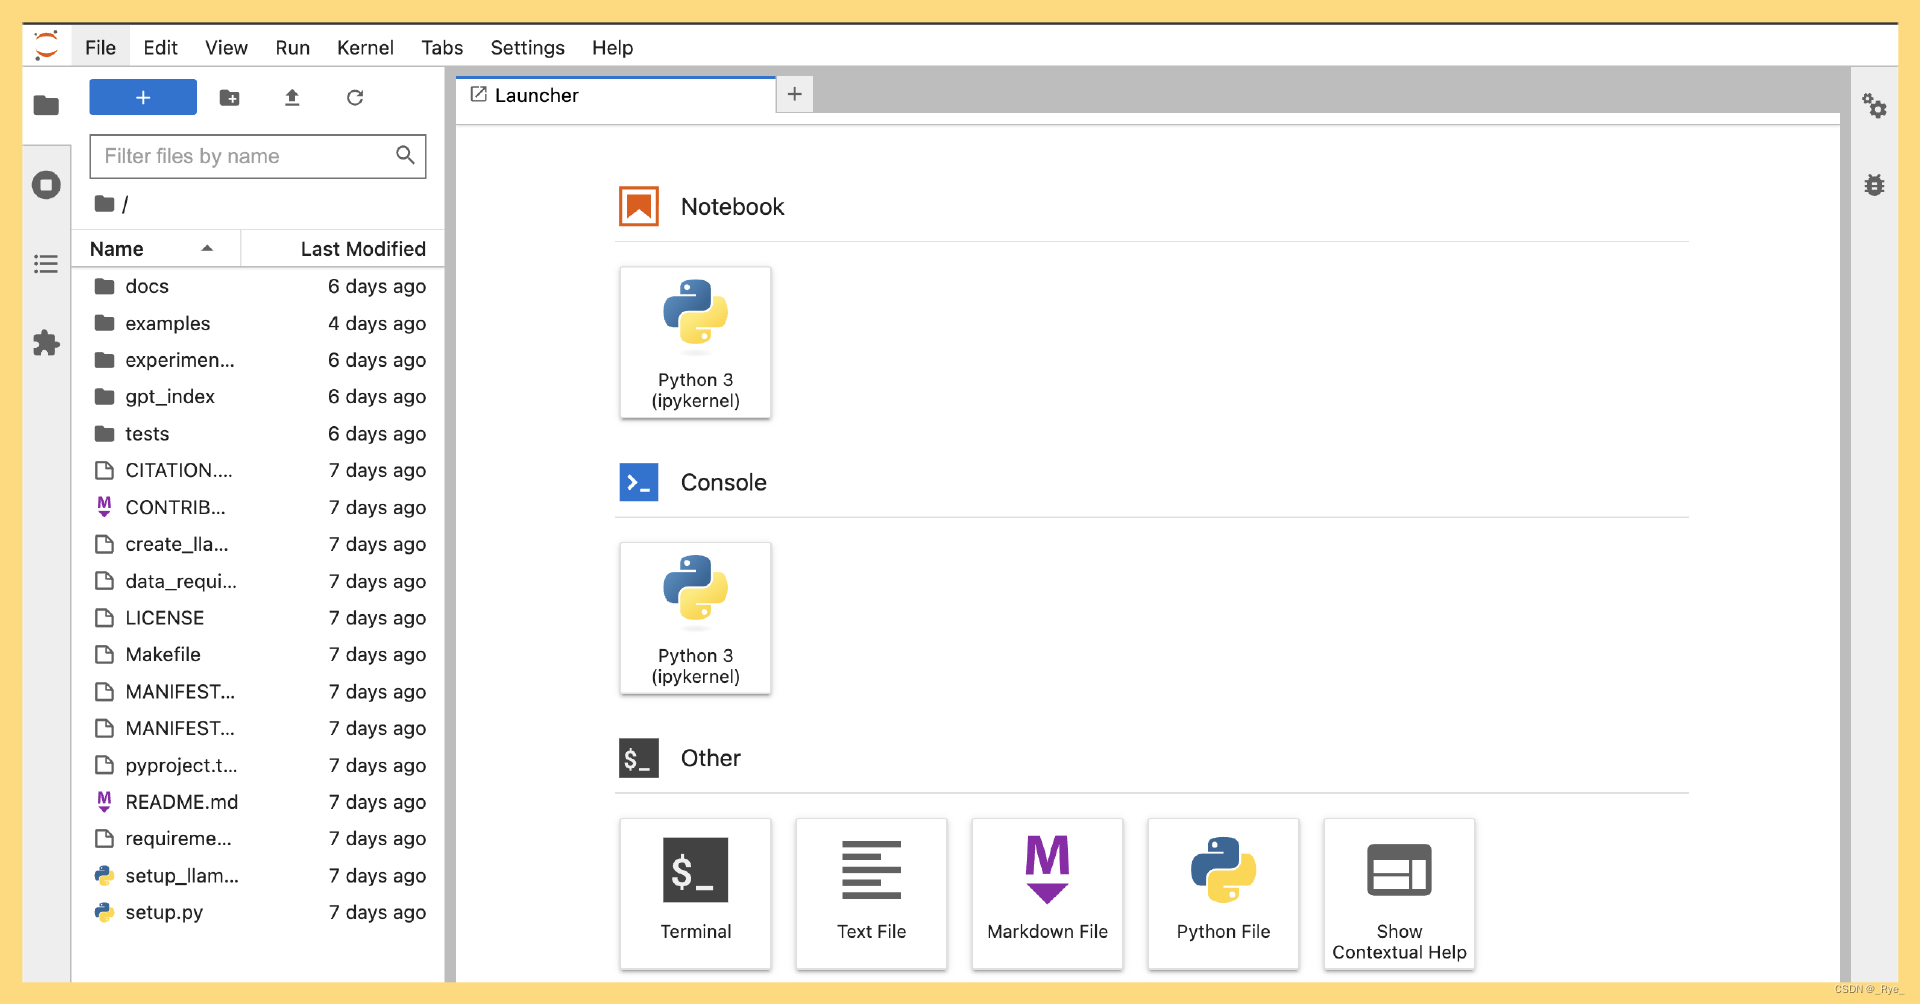Click the setup.py Python file icon
1920x1004 pixels.
(x=104, y=912)
